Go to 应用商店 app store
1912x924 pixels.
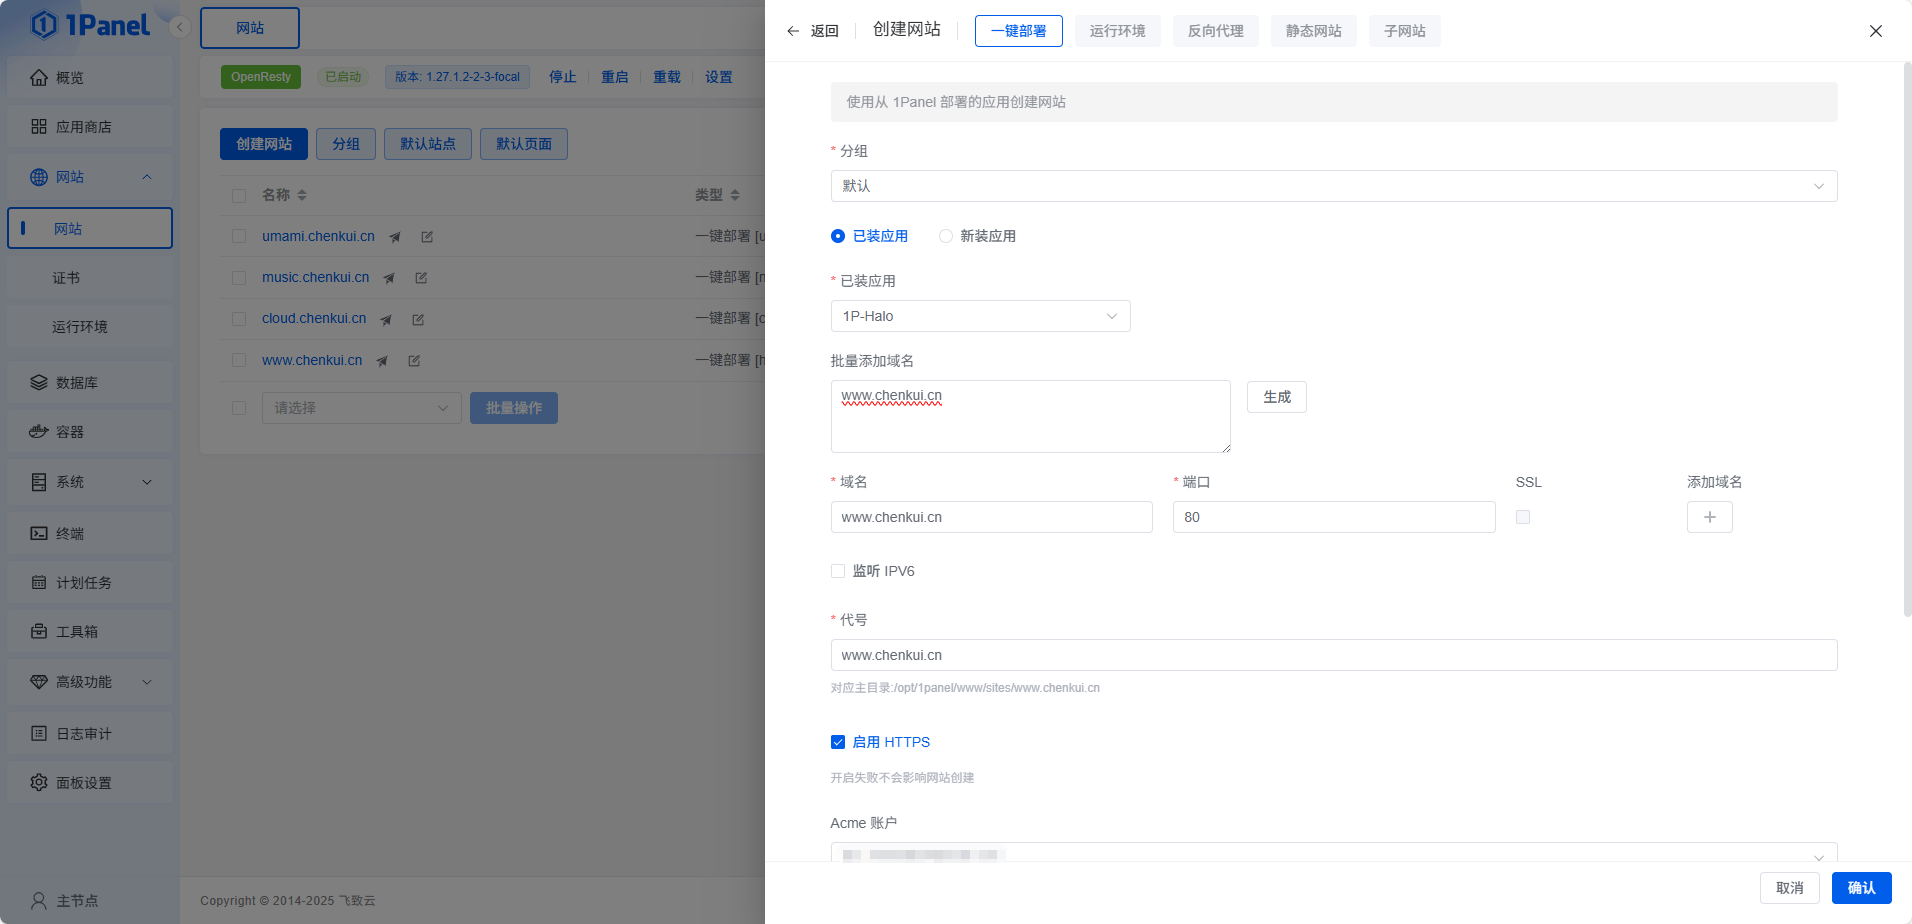(83, 127)
